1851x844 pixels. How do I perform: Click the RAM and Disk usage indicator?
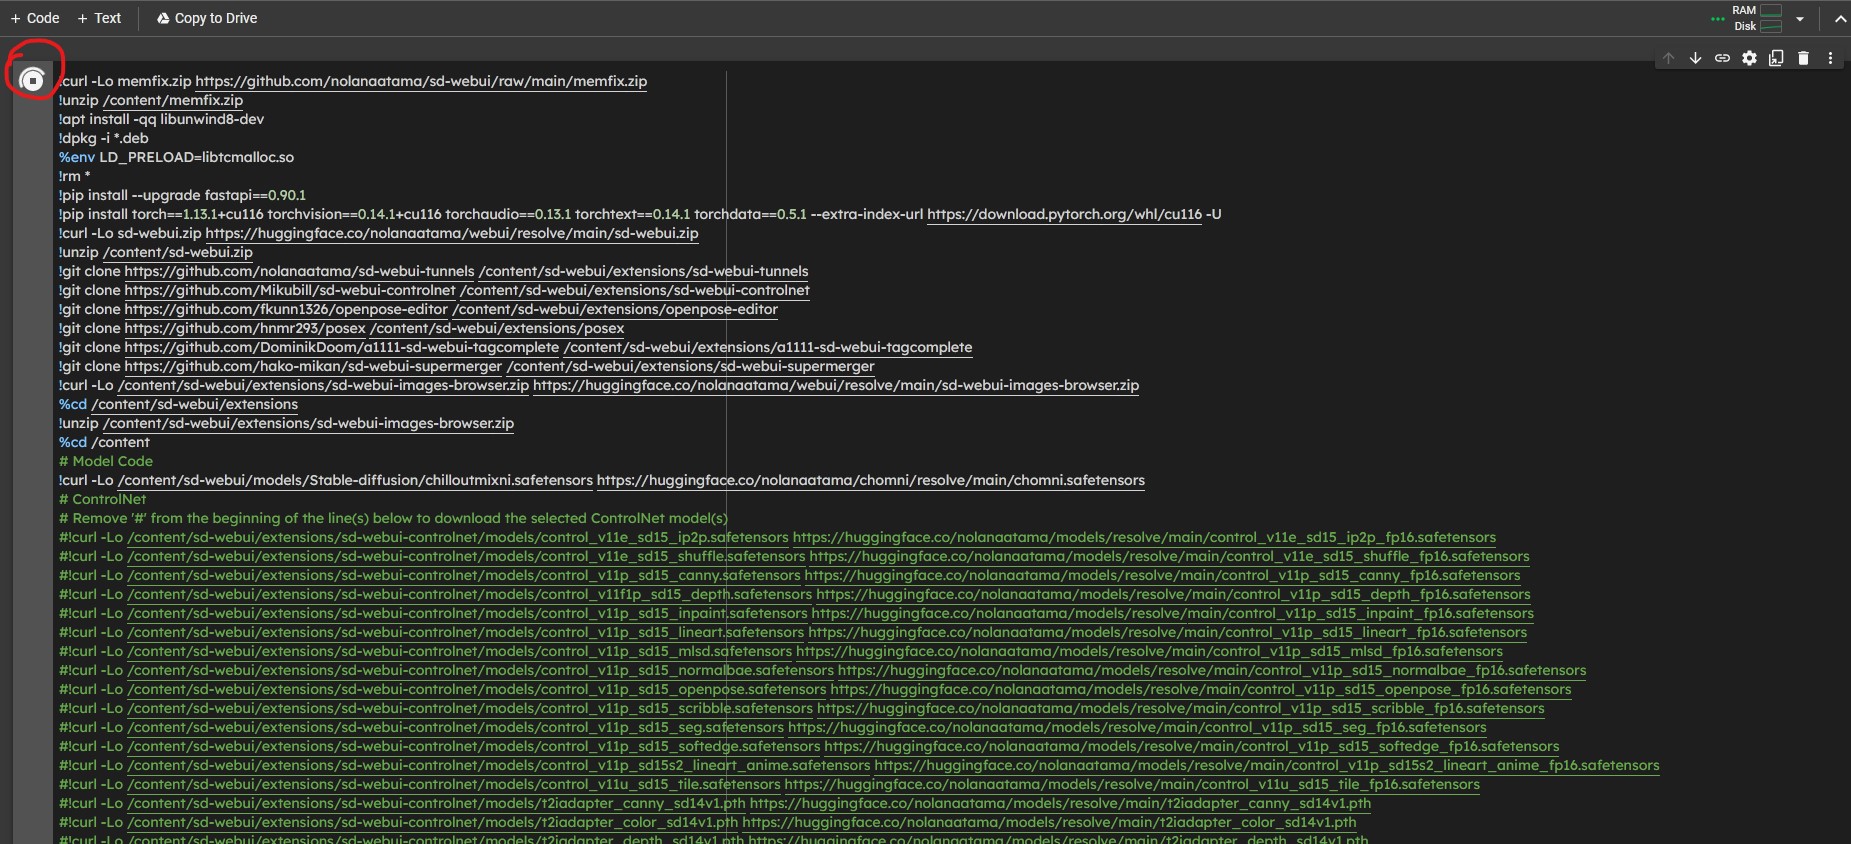(1757, 18)
